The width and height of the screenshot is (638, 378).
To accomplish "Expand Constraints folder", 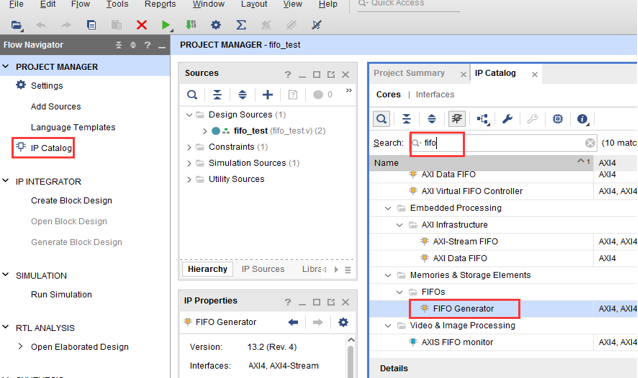I will tap(189, 147).
